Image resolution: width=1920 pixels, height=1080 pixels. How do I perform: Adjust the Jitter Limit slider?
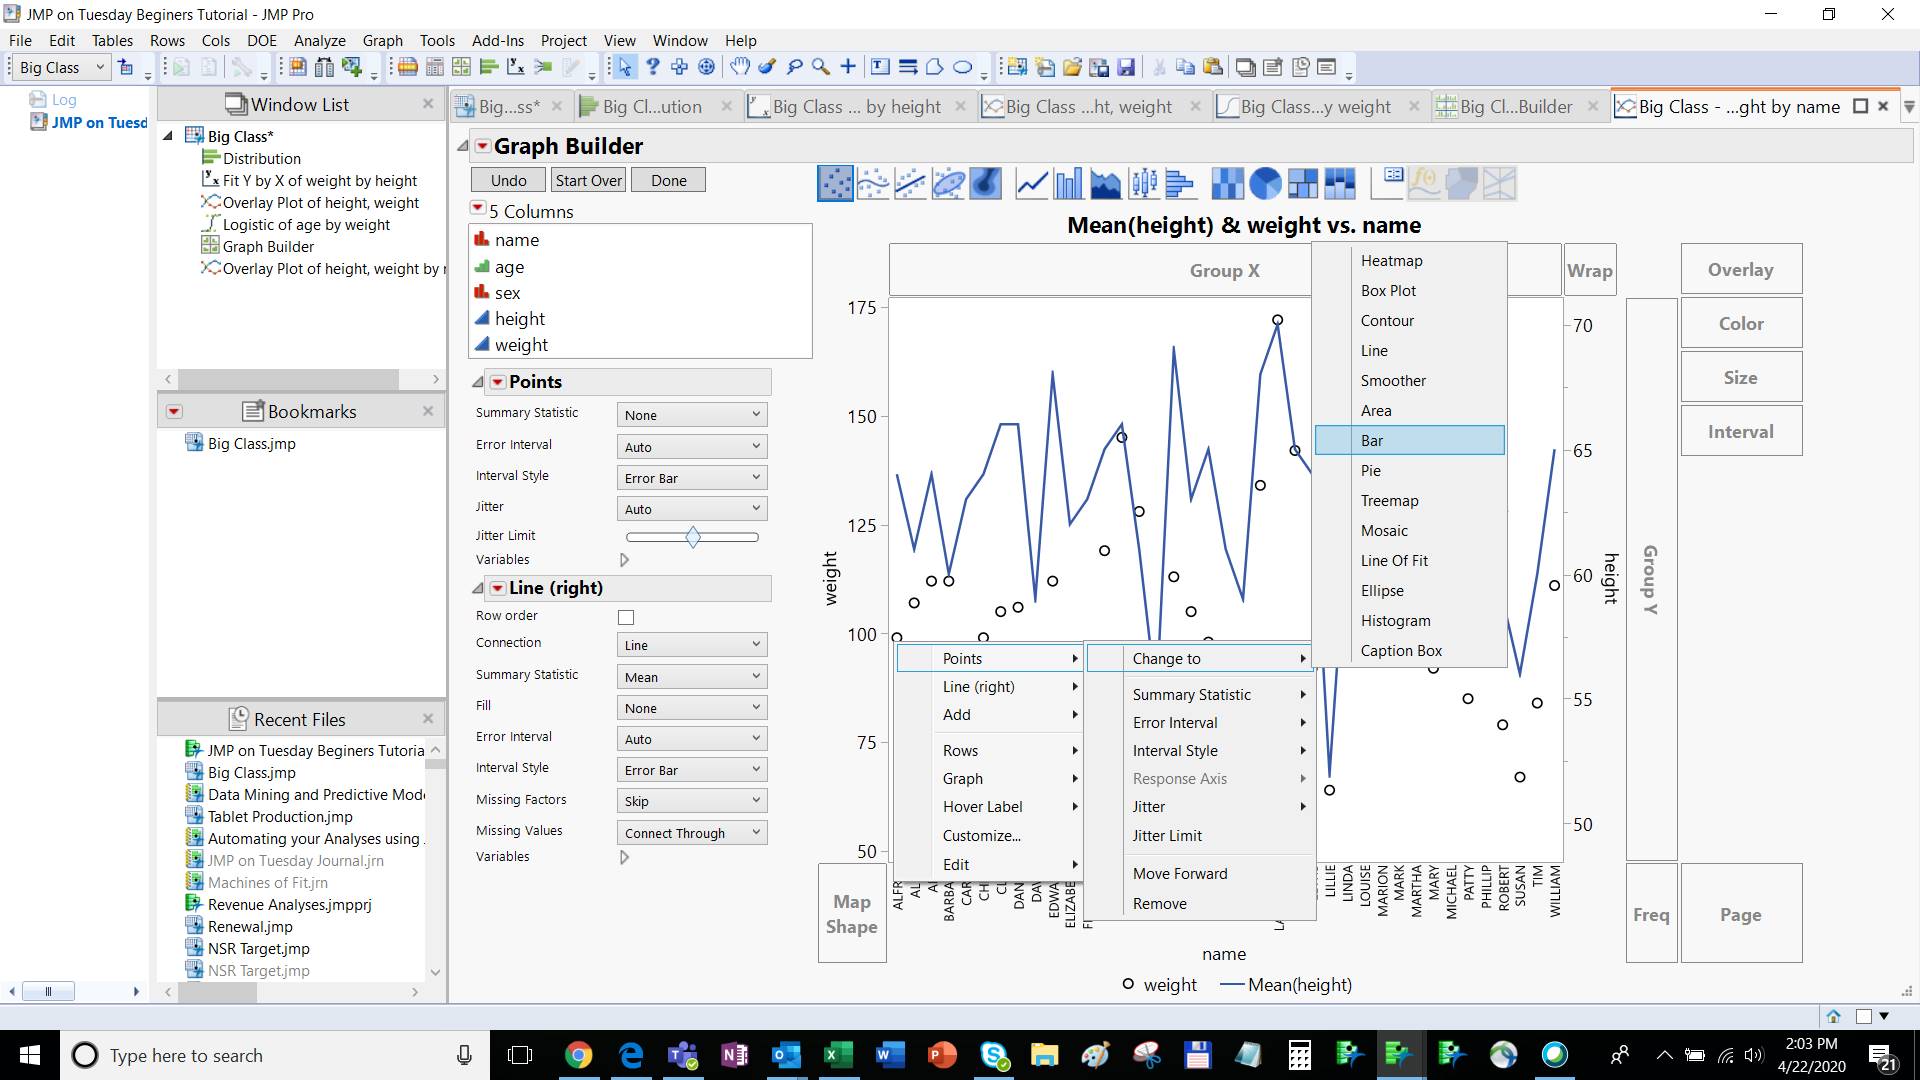[691, 537]
